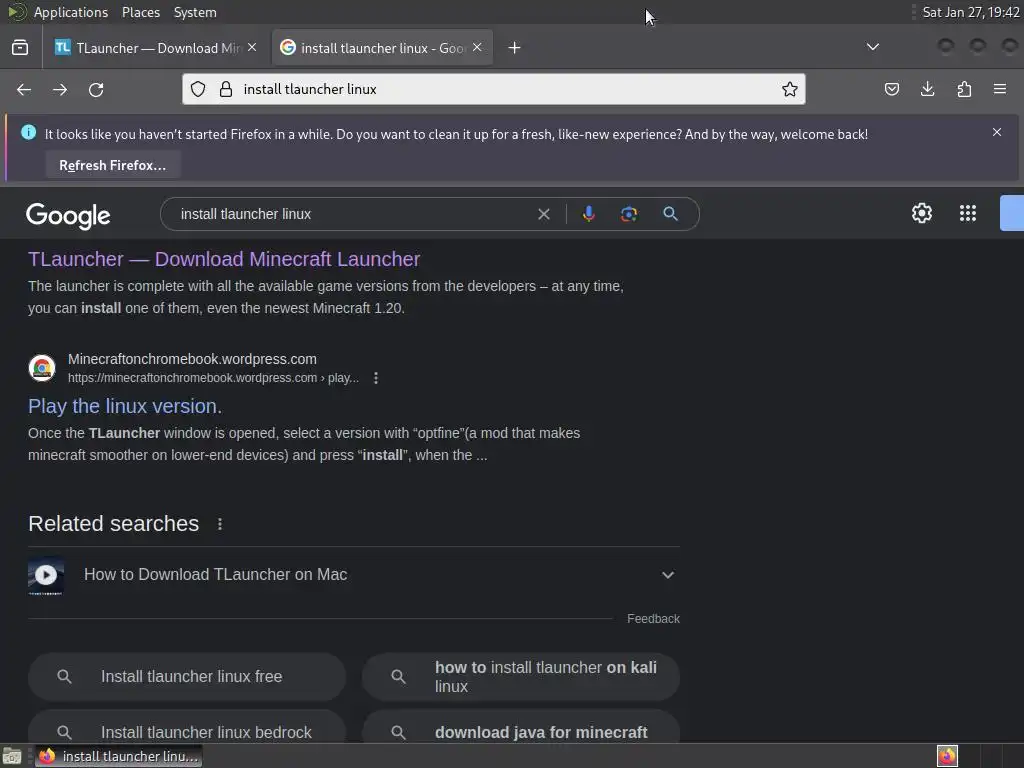
Task: Open tracking protection shield icon
Action: pyautogui.click(x=198, y=89)
